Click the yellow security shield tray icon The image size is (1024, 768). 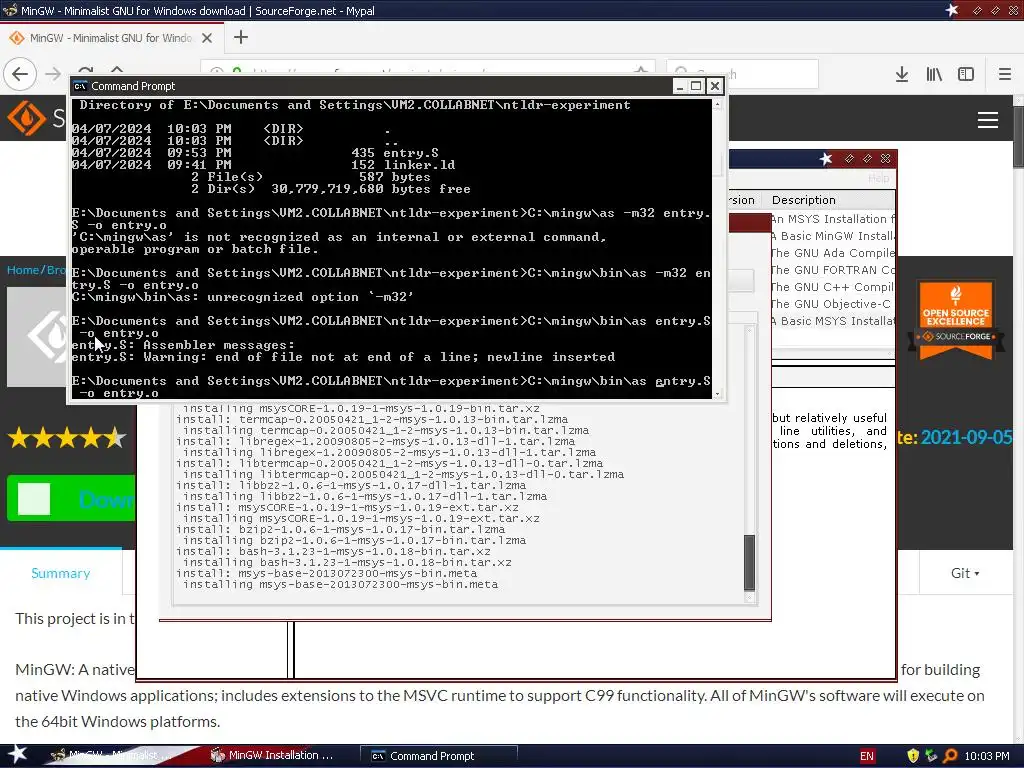(x=913, y=756)
